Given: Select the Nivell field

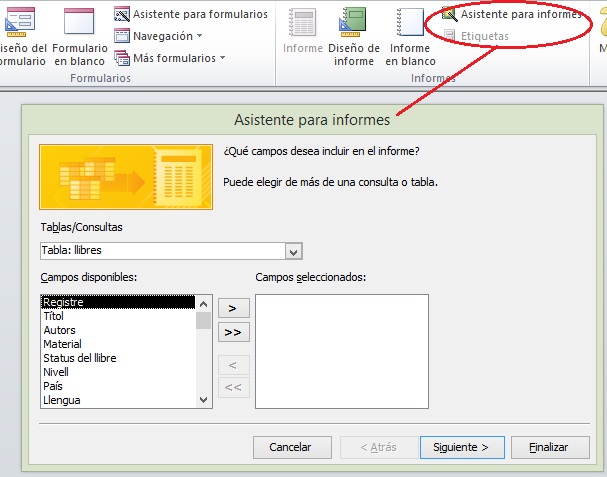Looking at the screenshot, I should coord(118,372).
